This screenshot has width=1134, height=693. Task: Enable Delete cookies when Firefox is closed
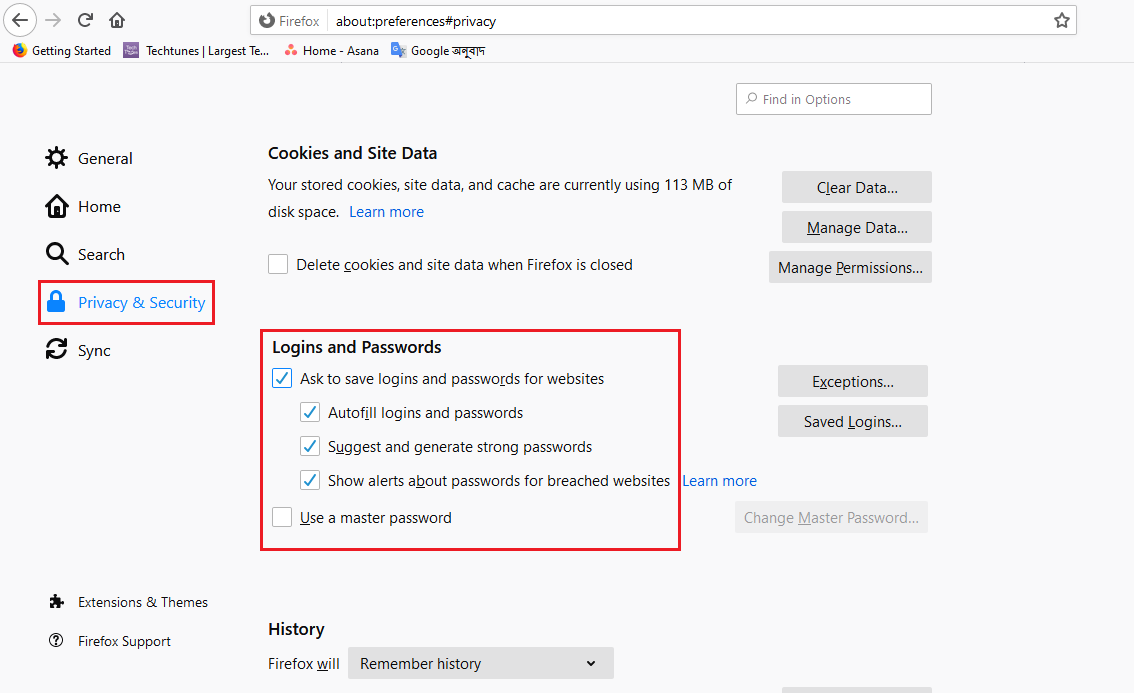(x=278, y=265)
